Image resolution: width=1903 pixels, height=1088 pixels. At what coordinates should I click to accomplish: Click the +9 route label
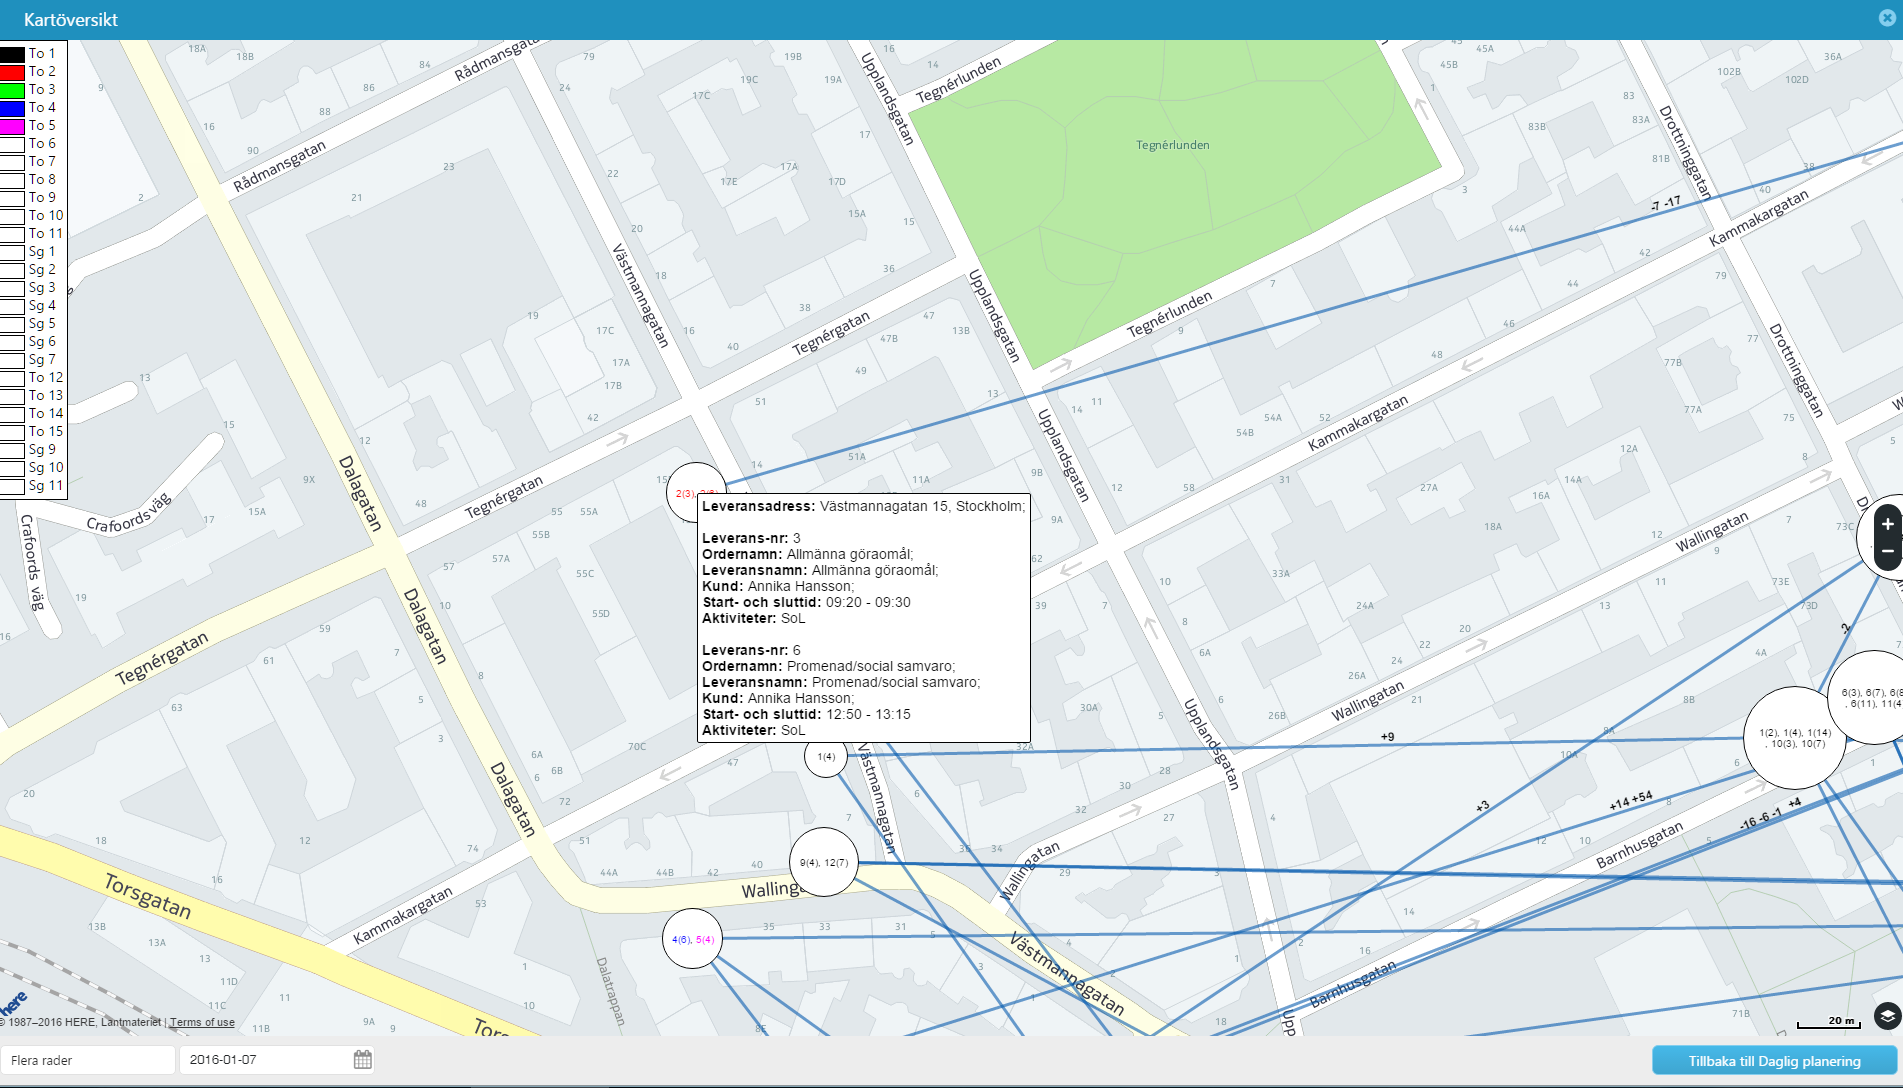coord(1387,737)
